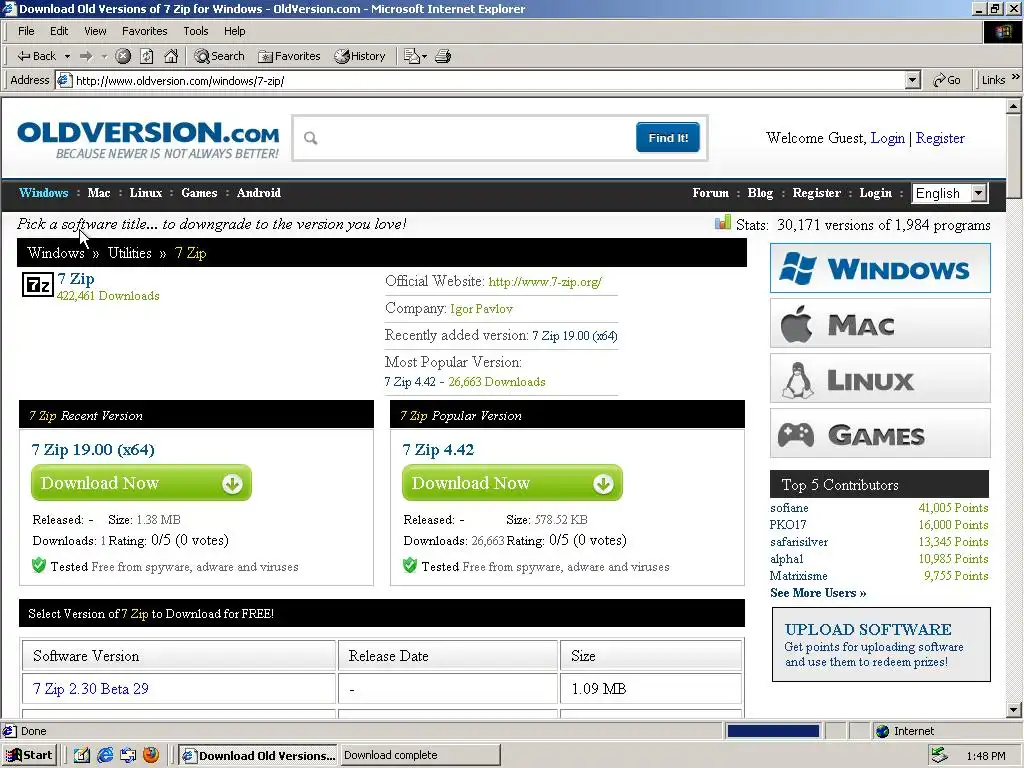Expand the address bar dropdown arrow
This screenshot has height=768, width=1024.
pos(913,80)
